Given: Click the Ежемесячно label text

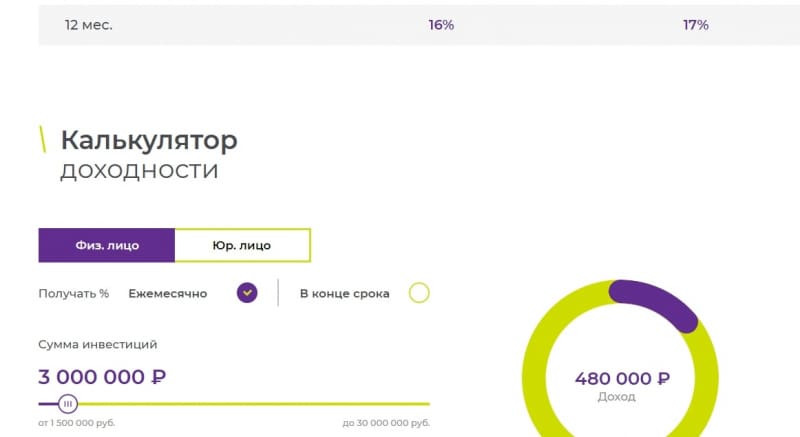Looking at the screenshot, I should pyautogui.click(x=168, y=294).
